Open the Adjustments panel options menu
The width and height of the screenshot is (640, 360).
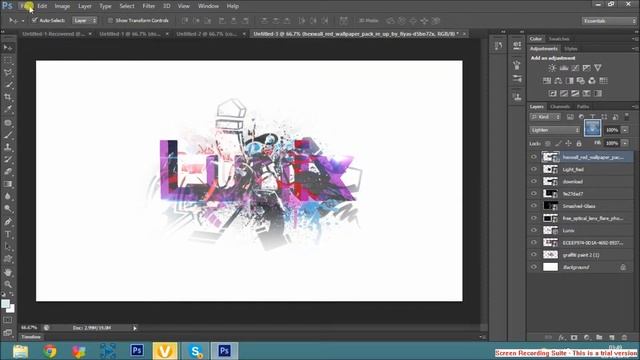tap(634, 49)
